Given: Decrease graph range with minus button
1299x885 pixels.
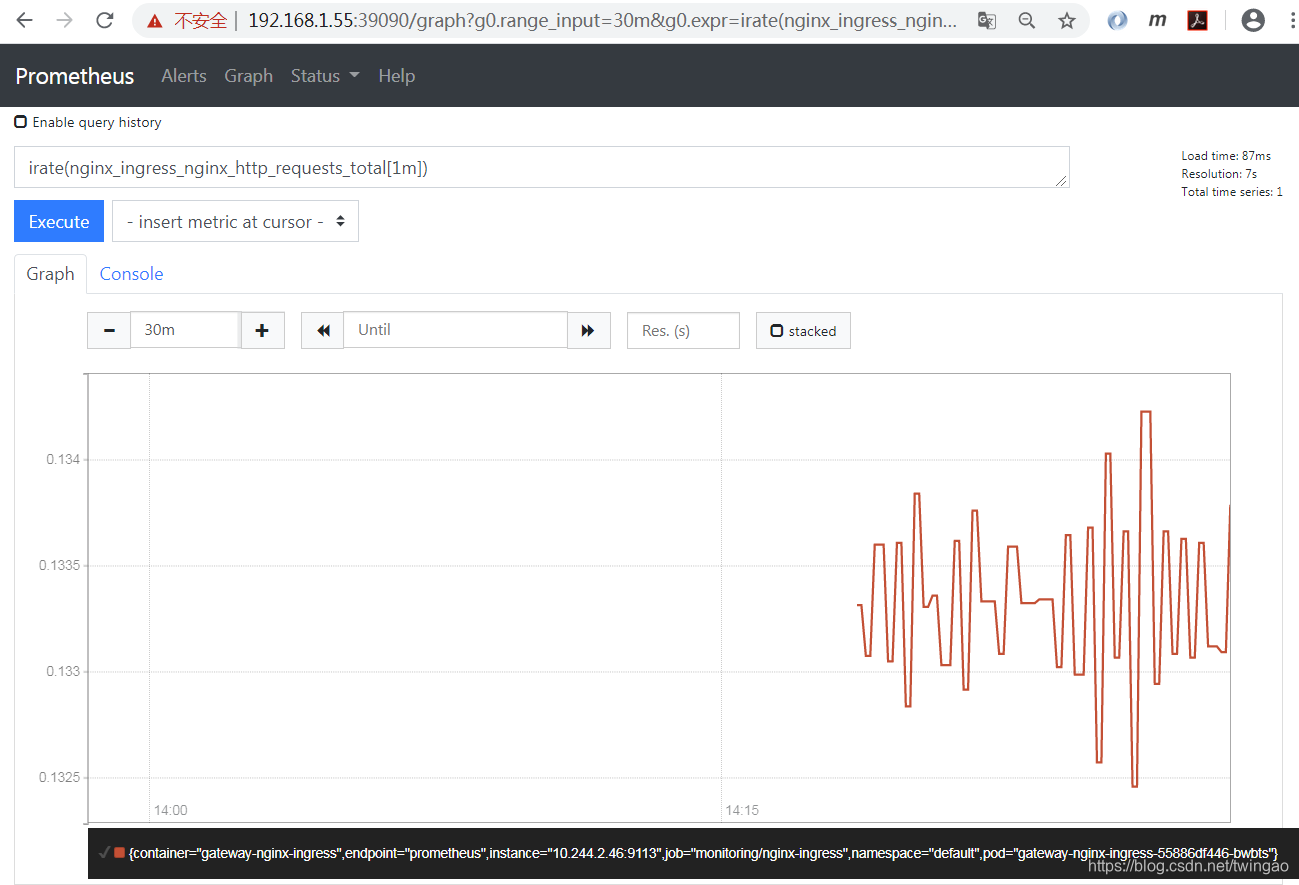Looking at the screenshot, I should (109, 330).
